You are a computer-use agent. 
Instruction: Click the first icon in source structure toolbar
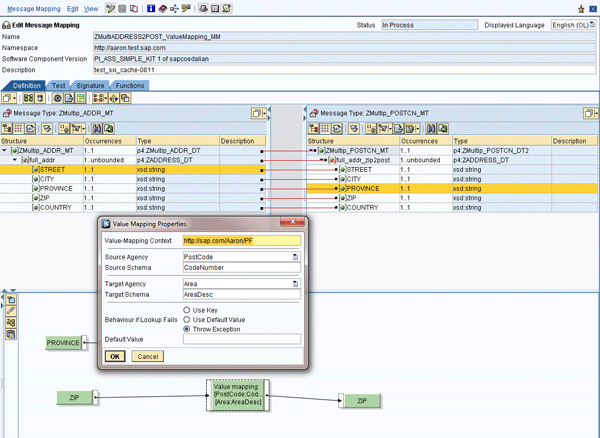(x=8, y=129)
